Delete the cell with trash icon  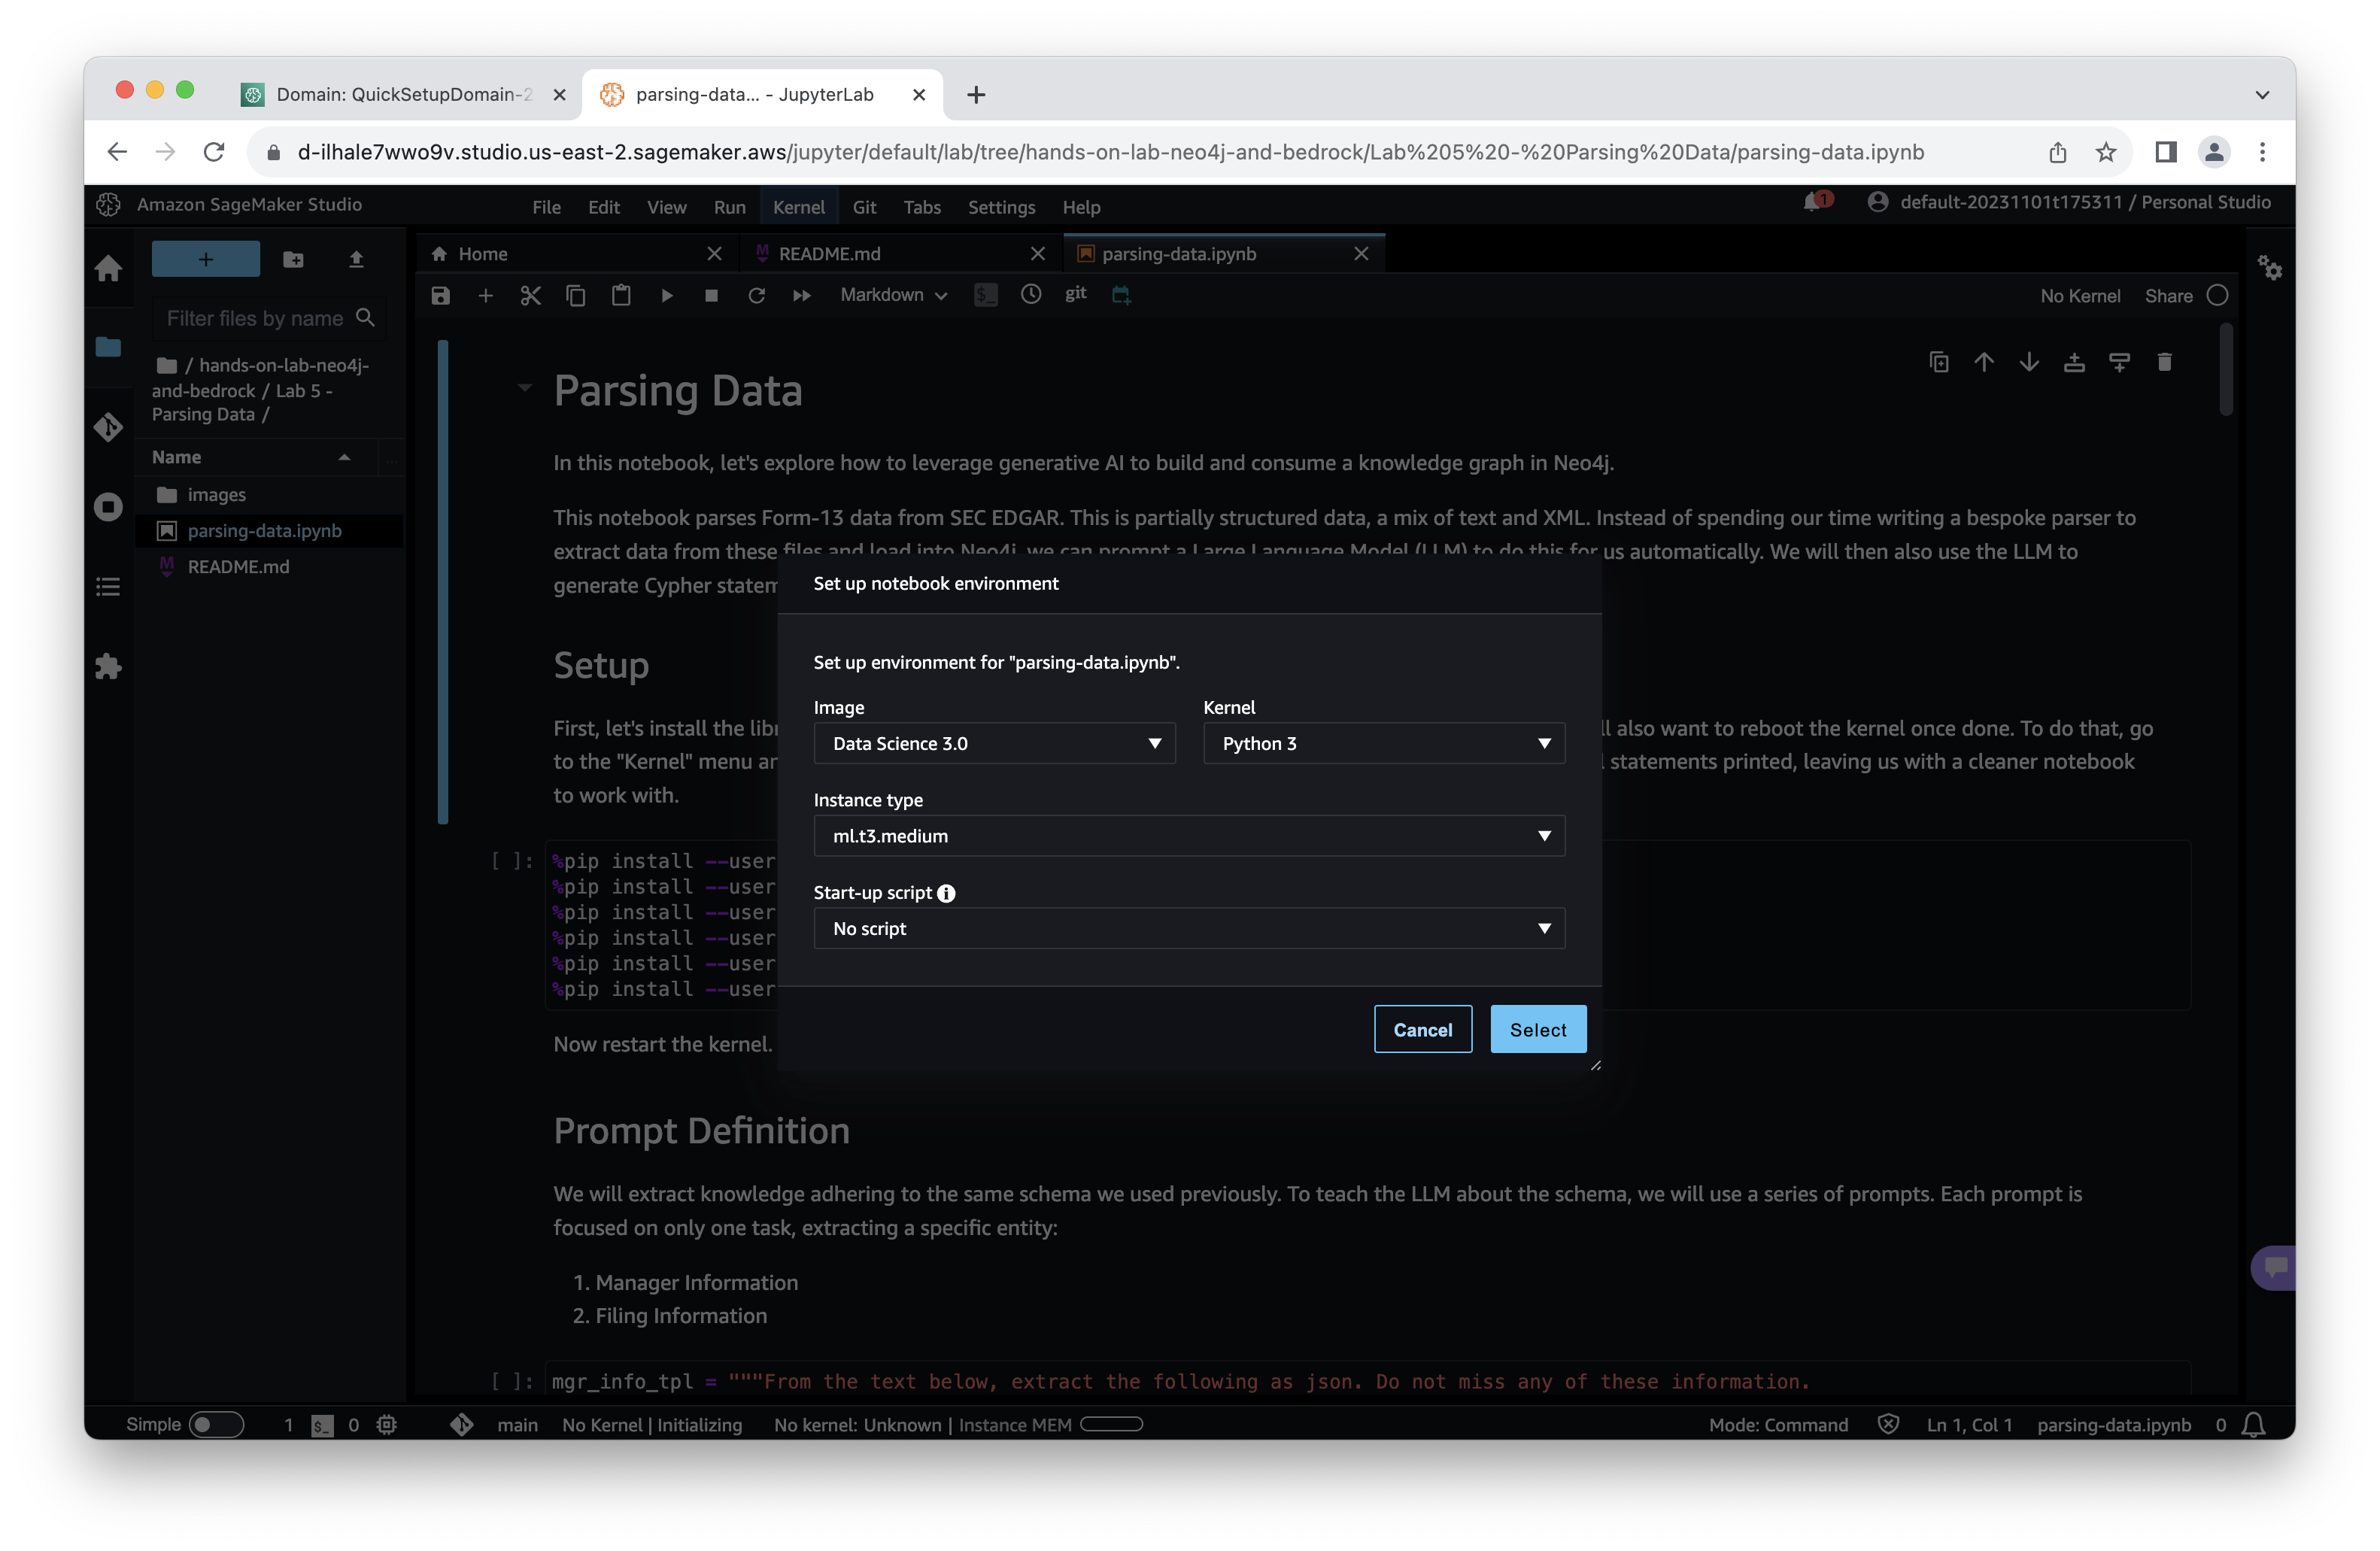click(x=2165, y=362)
